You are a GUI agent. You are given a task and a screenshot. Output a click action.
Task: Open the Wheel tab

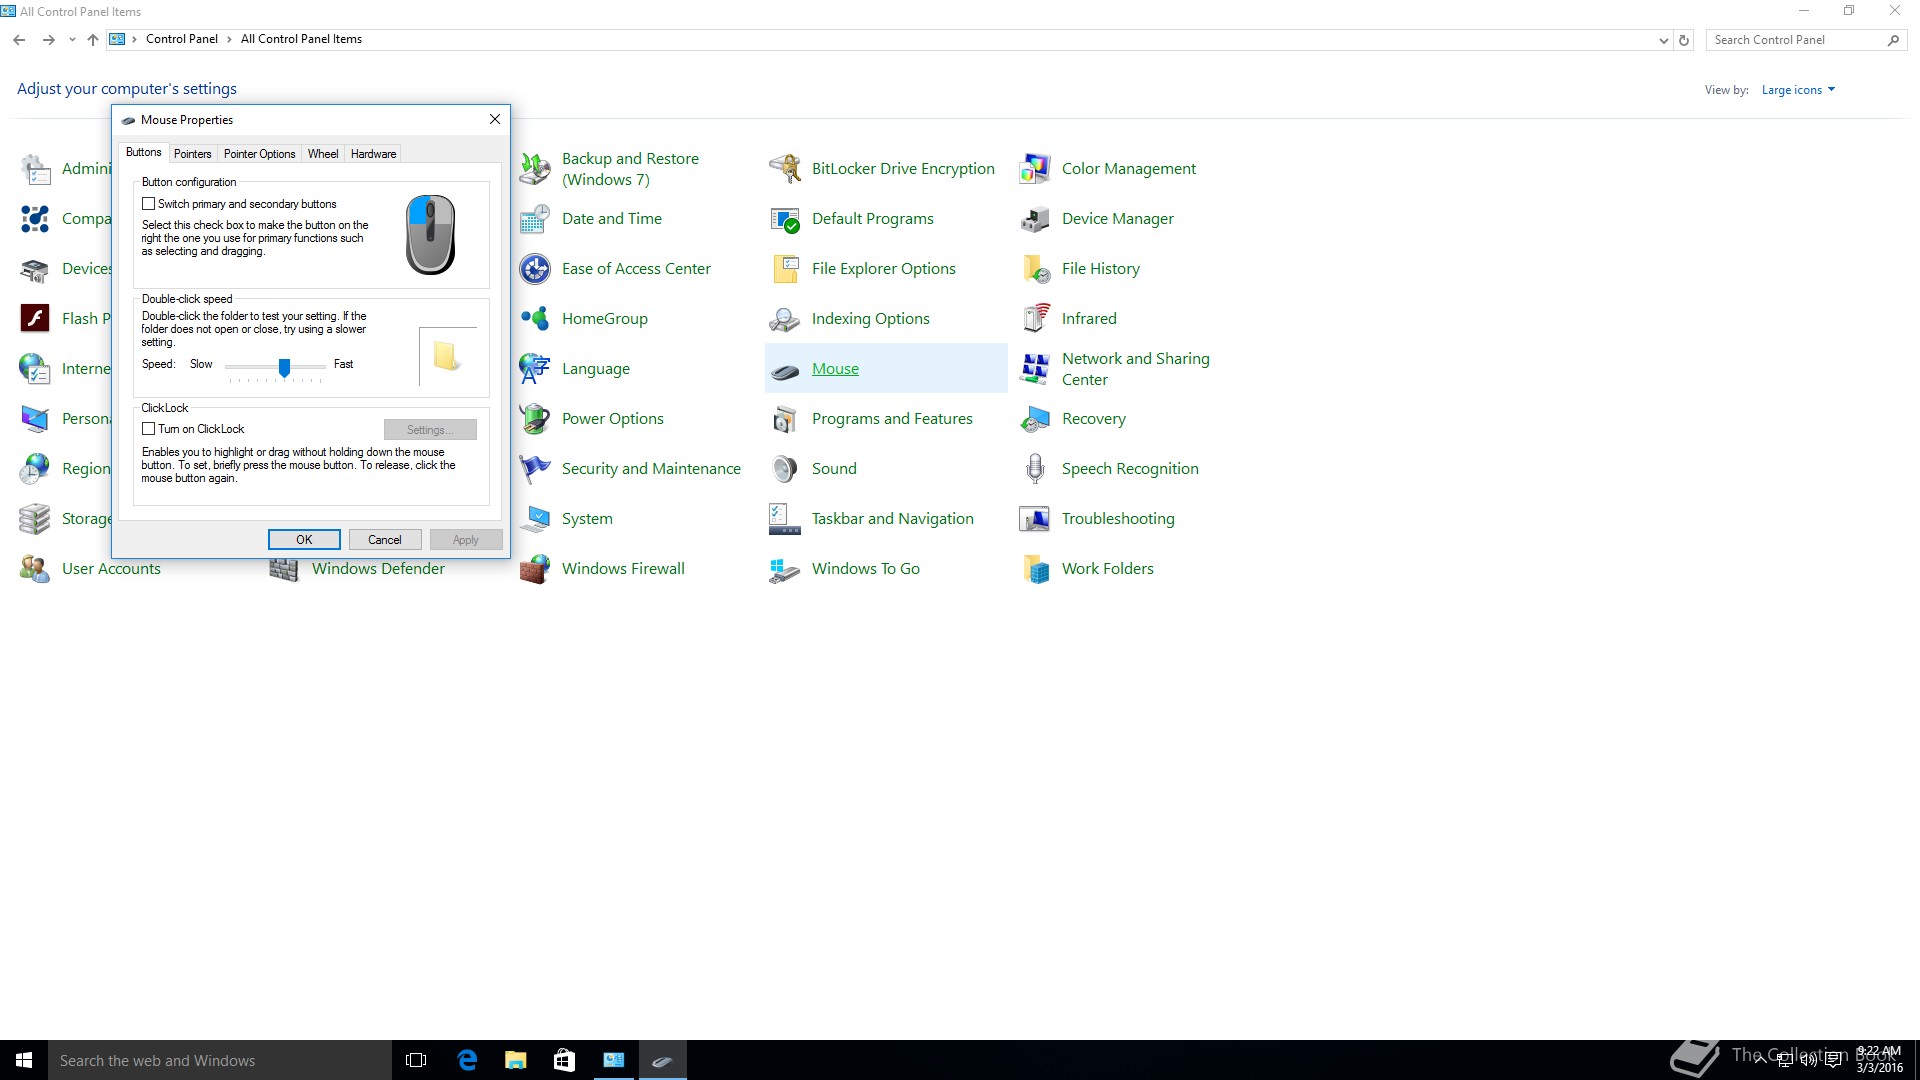click(x=323, y=154)
